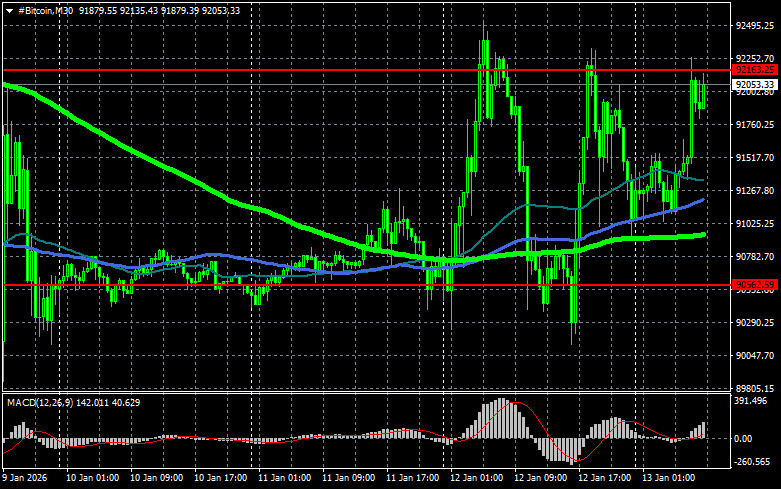Click the 391.496 MACD scale value
The height and width of the screenshot is (489, 781).
coord(751,401)
